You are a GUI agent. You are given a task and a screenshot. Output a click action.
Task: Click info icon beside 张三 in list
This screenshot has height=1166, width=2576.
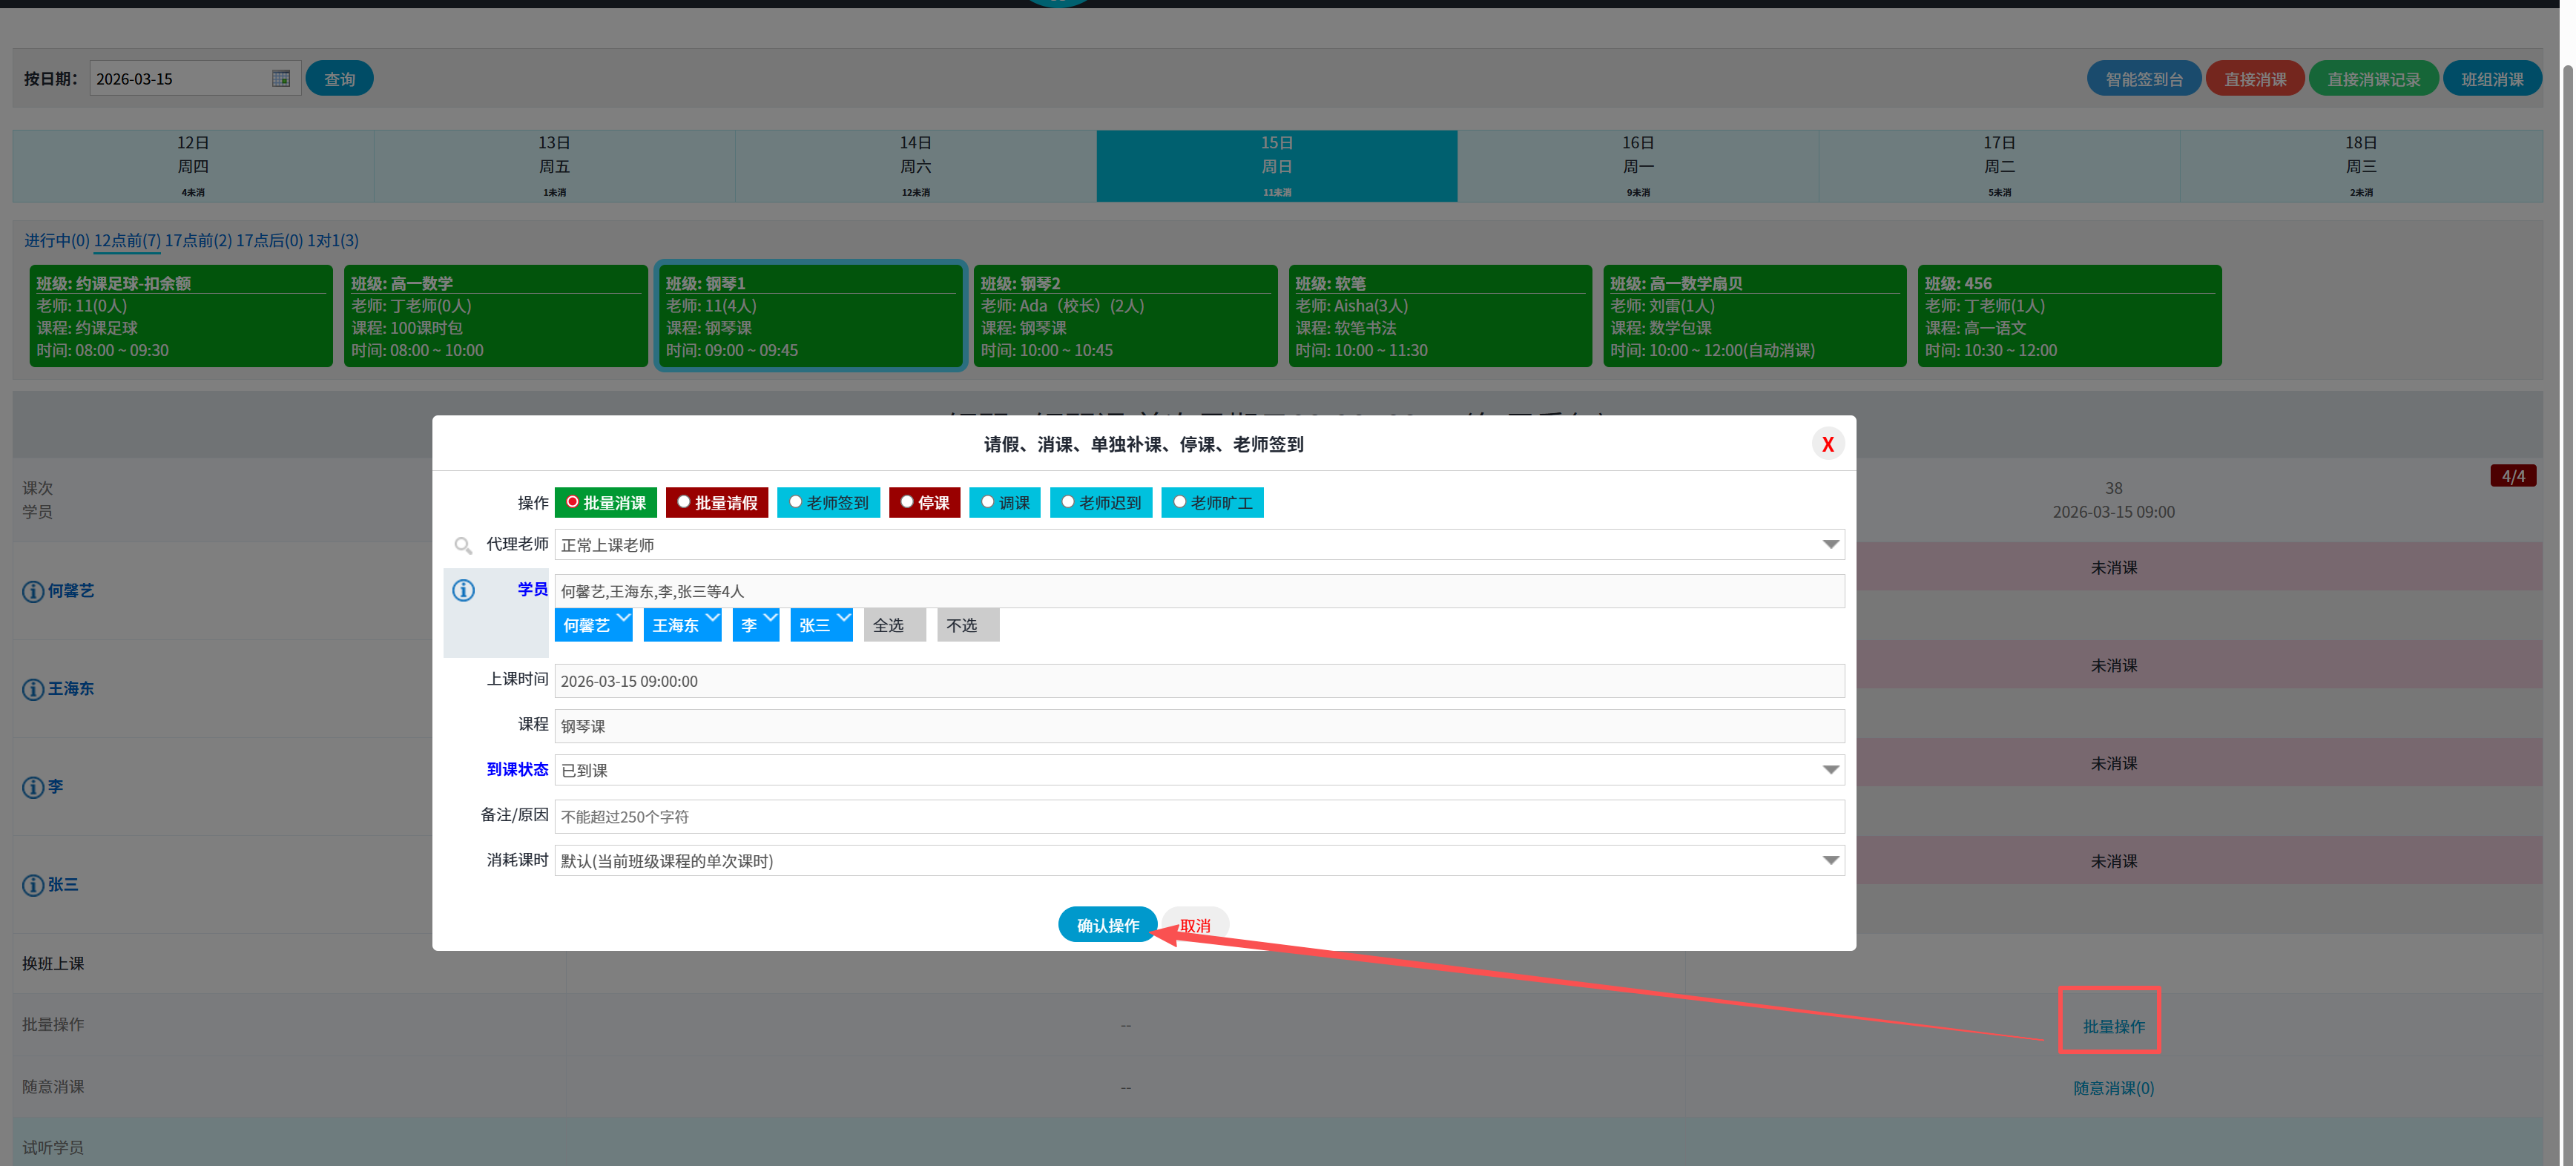tap(32, 885)
